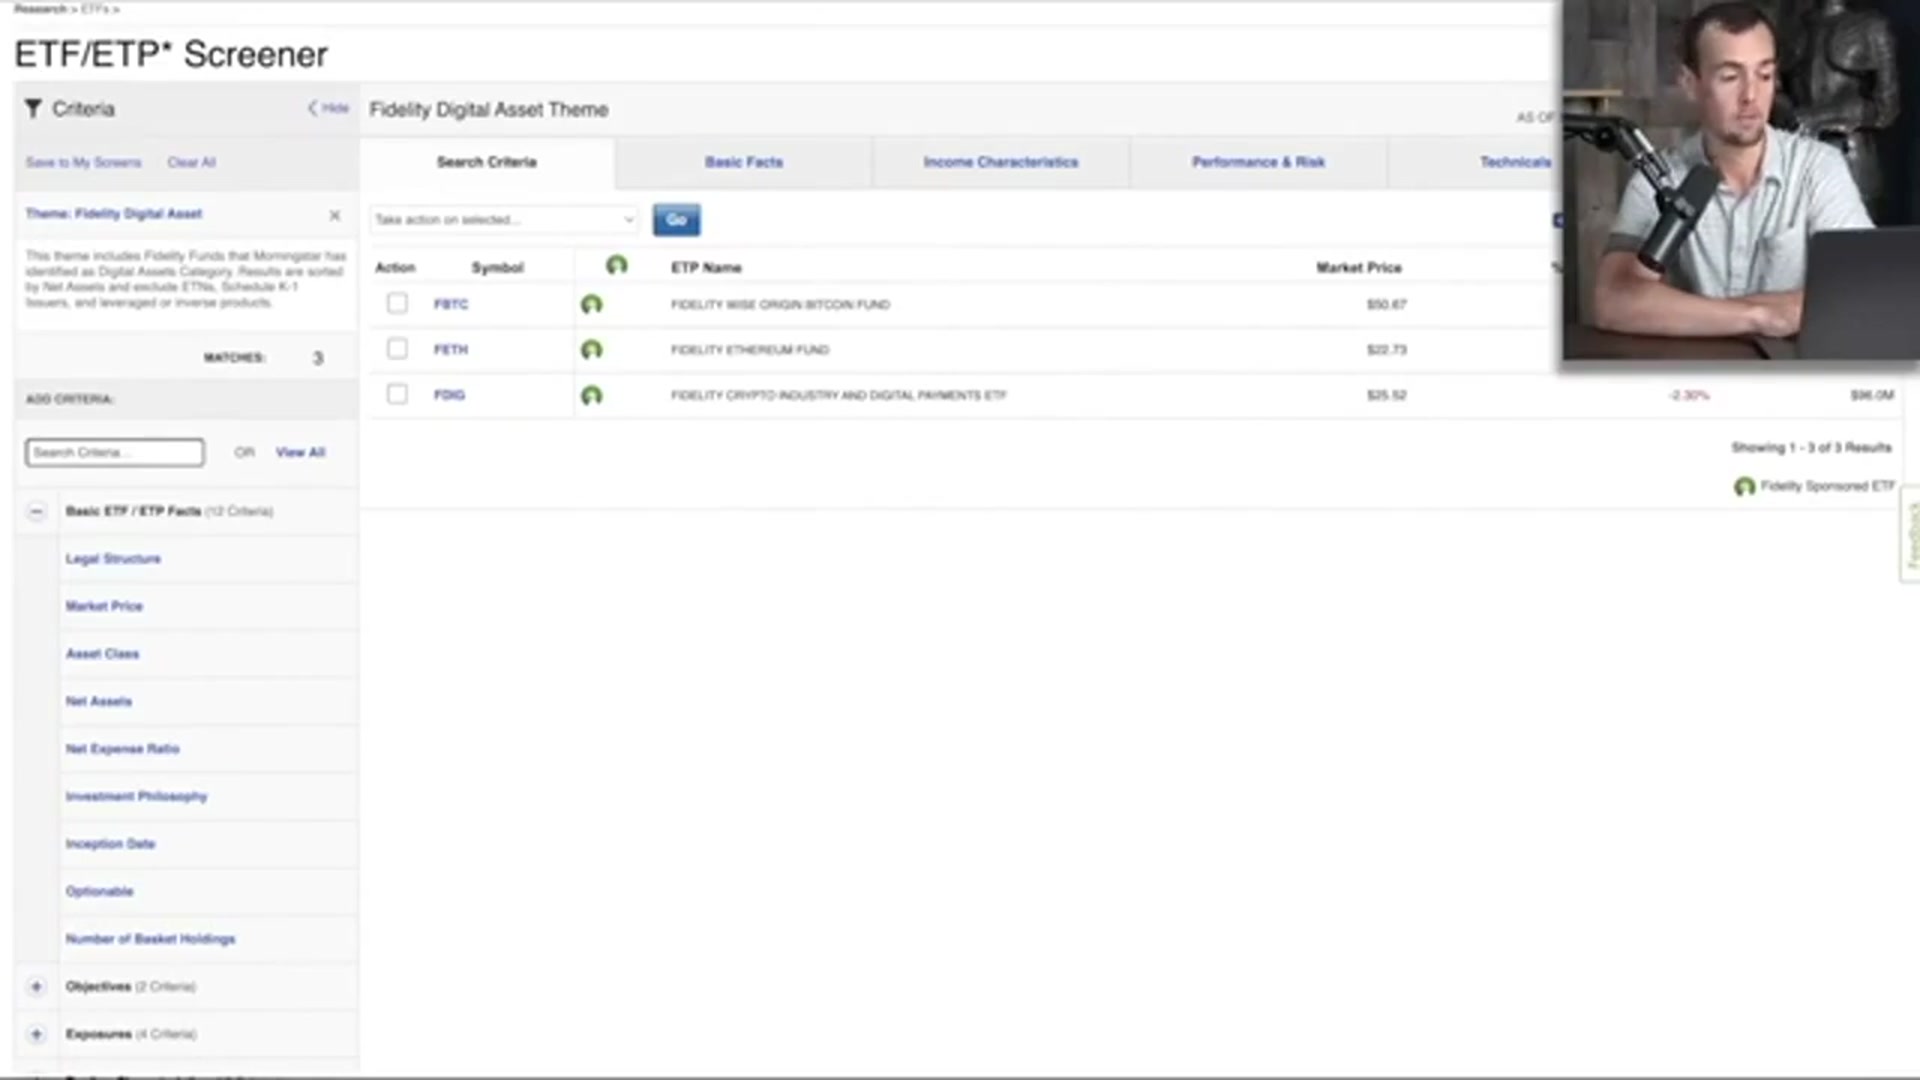Viewport: 1920px width, 1080px height.
Task: Select the FBTC row checkbox
Action: pyautogui.click(x=397, y=303)
